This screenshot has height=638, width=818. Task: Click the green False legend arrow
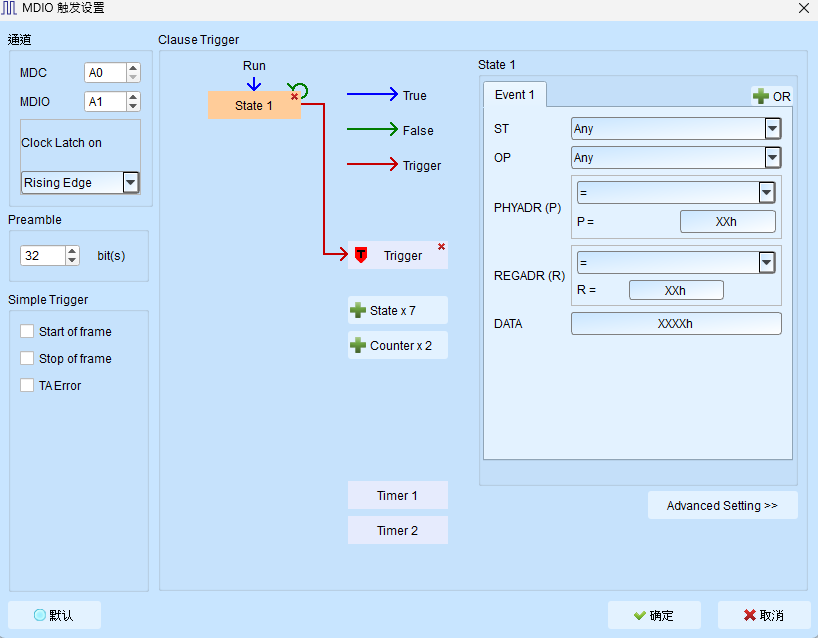pos(372,129)
